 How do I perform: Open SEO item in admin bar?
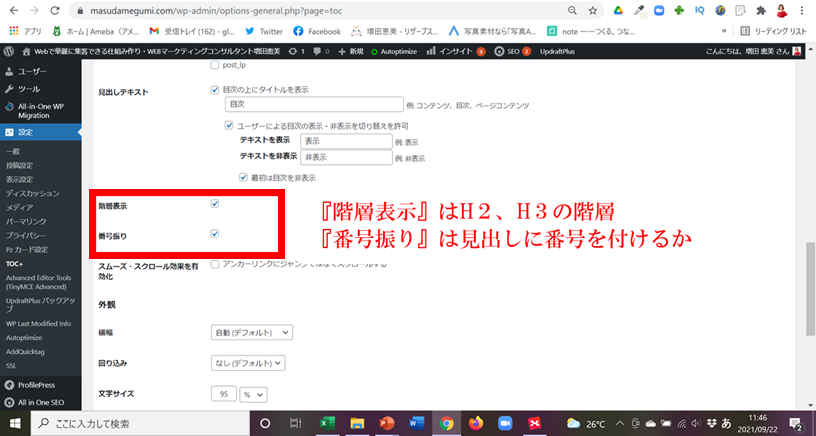coord(512,51)
